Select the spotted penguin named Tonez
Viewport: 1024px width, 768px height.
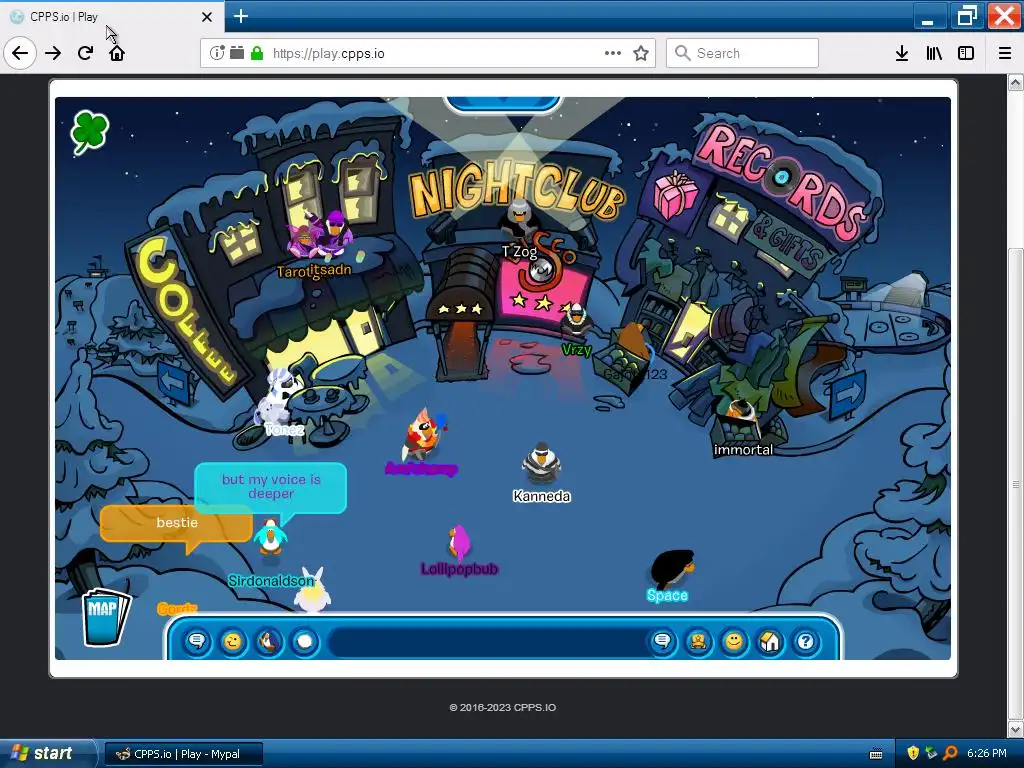click(277, 396)
